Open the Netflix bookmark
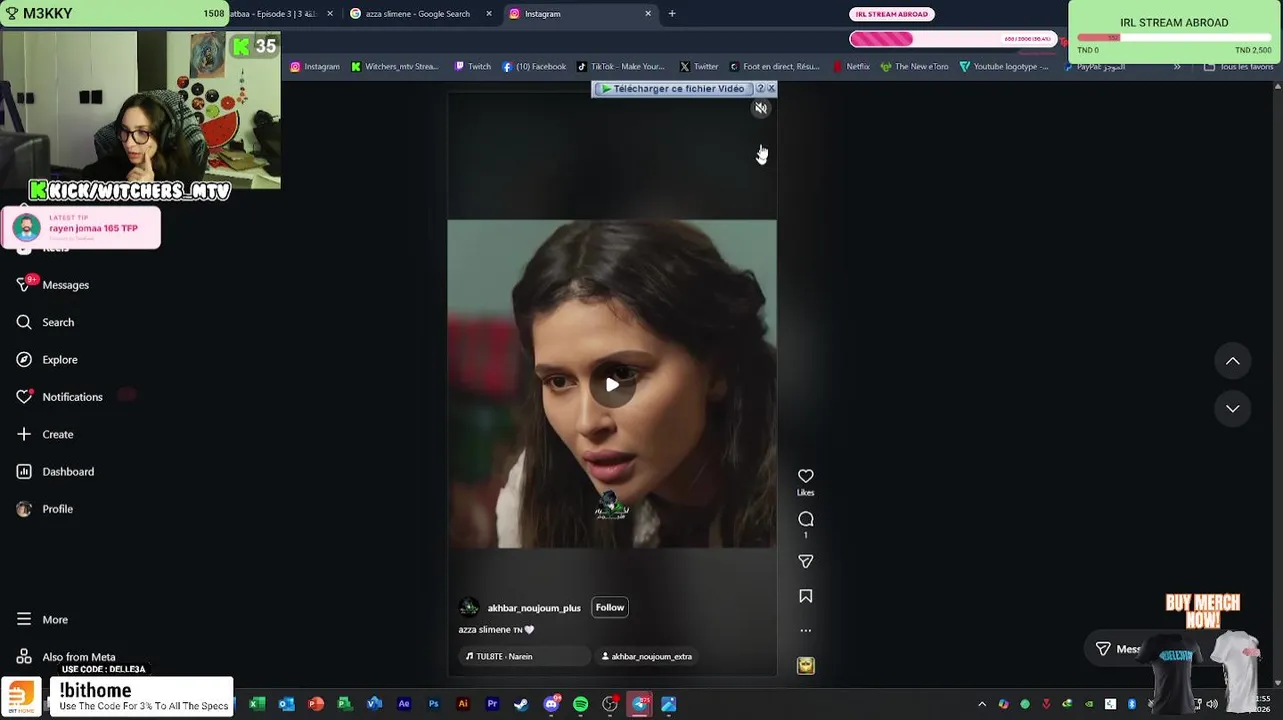Image resolution: width=1283 pixels, height=720 pixels. tap(851, 67)
